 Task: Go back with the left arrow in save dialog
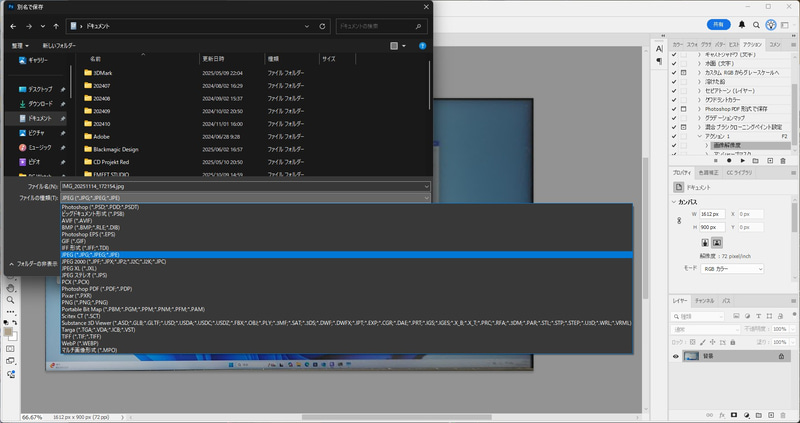[x=13, y=27]
